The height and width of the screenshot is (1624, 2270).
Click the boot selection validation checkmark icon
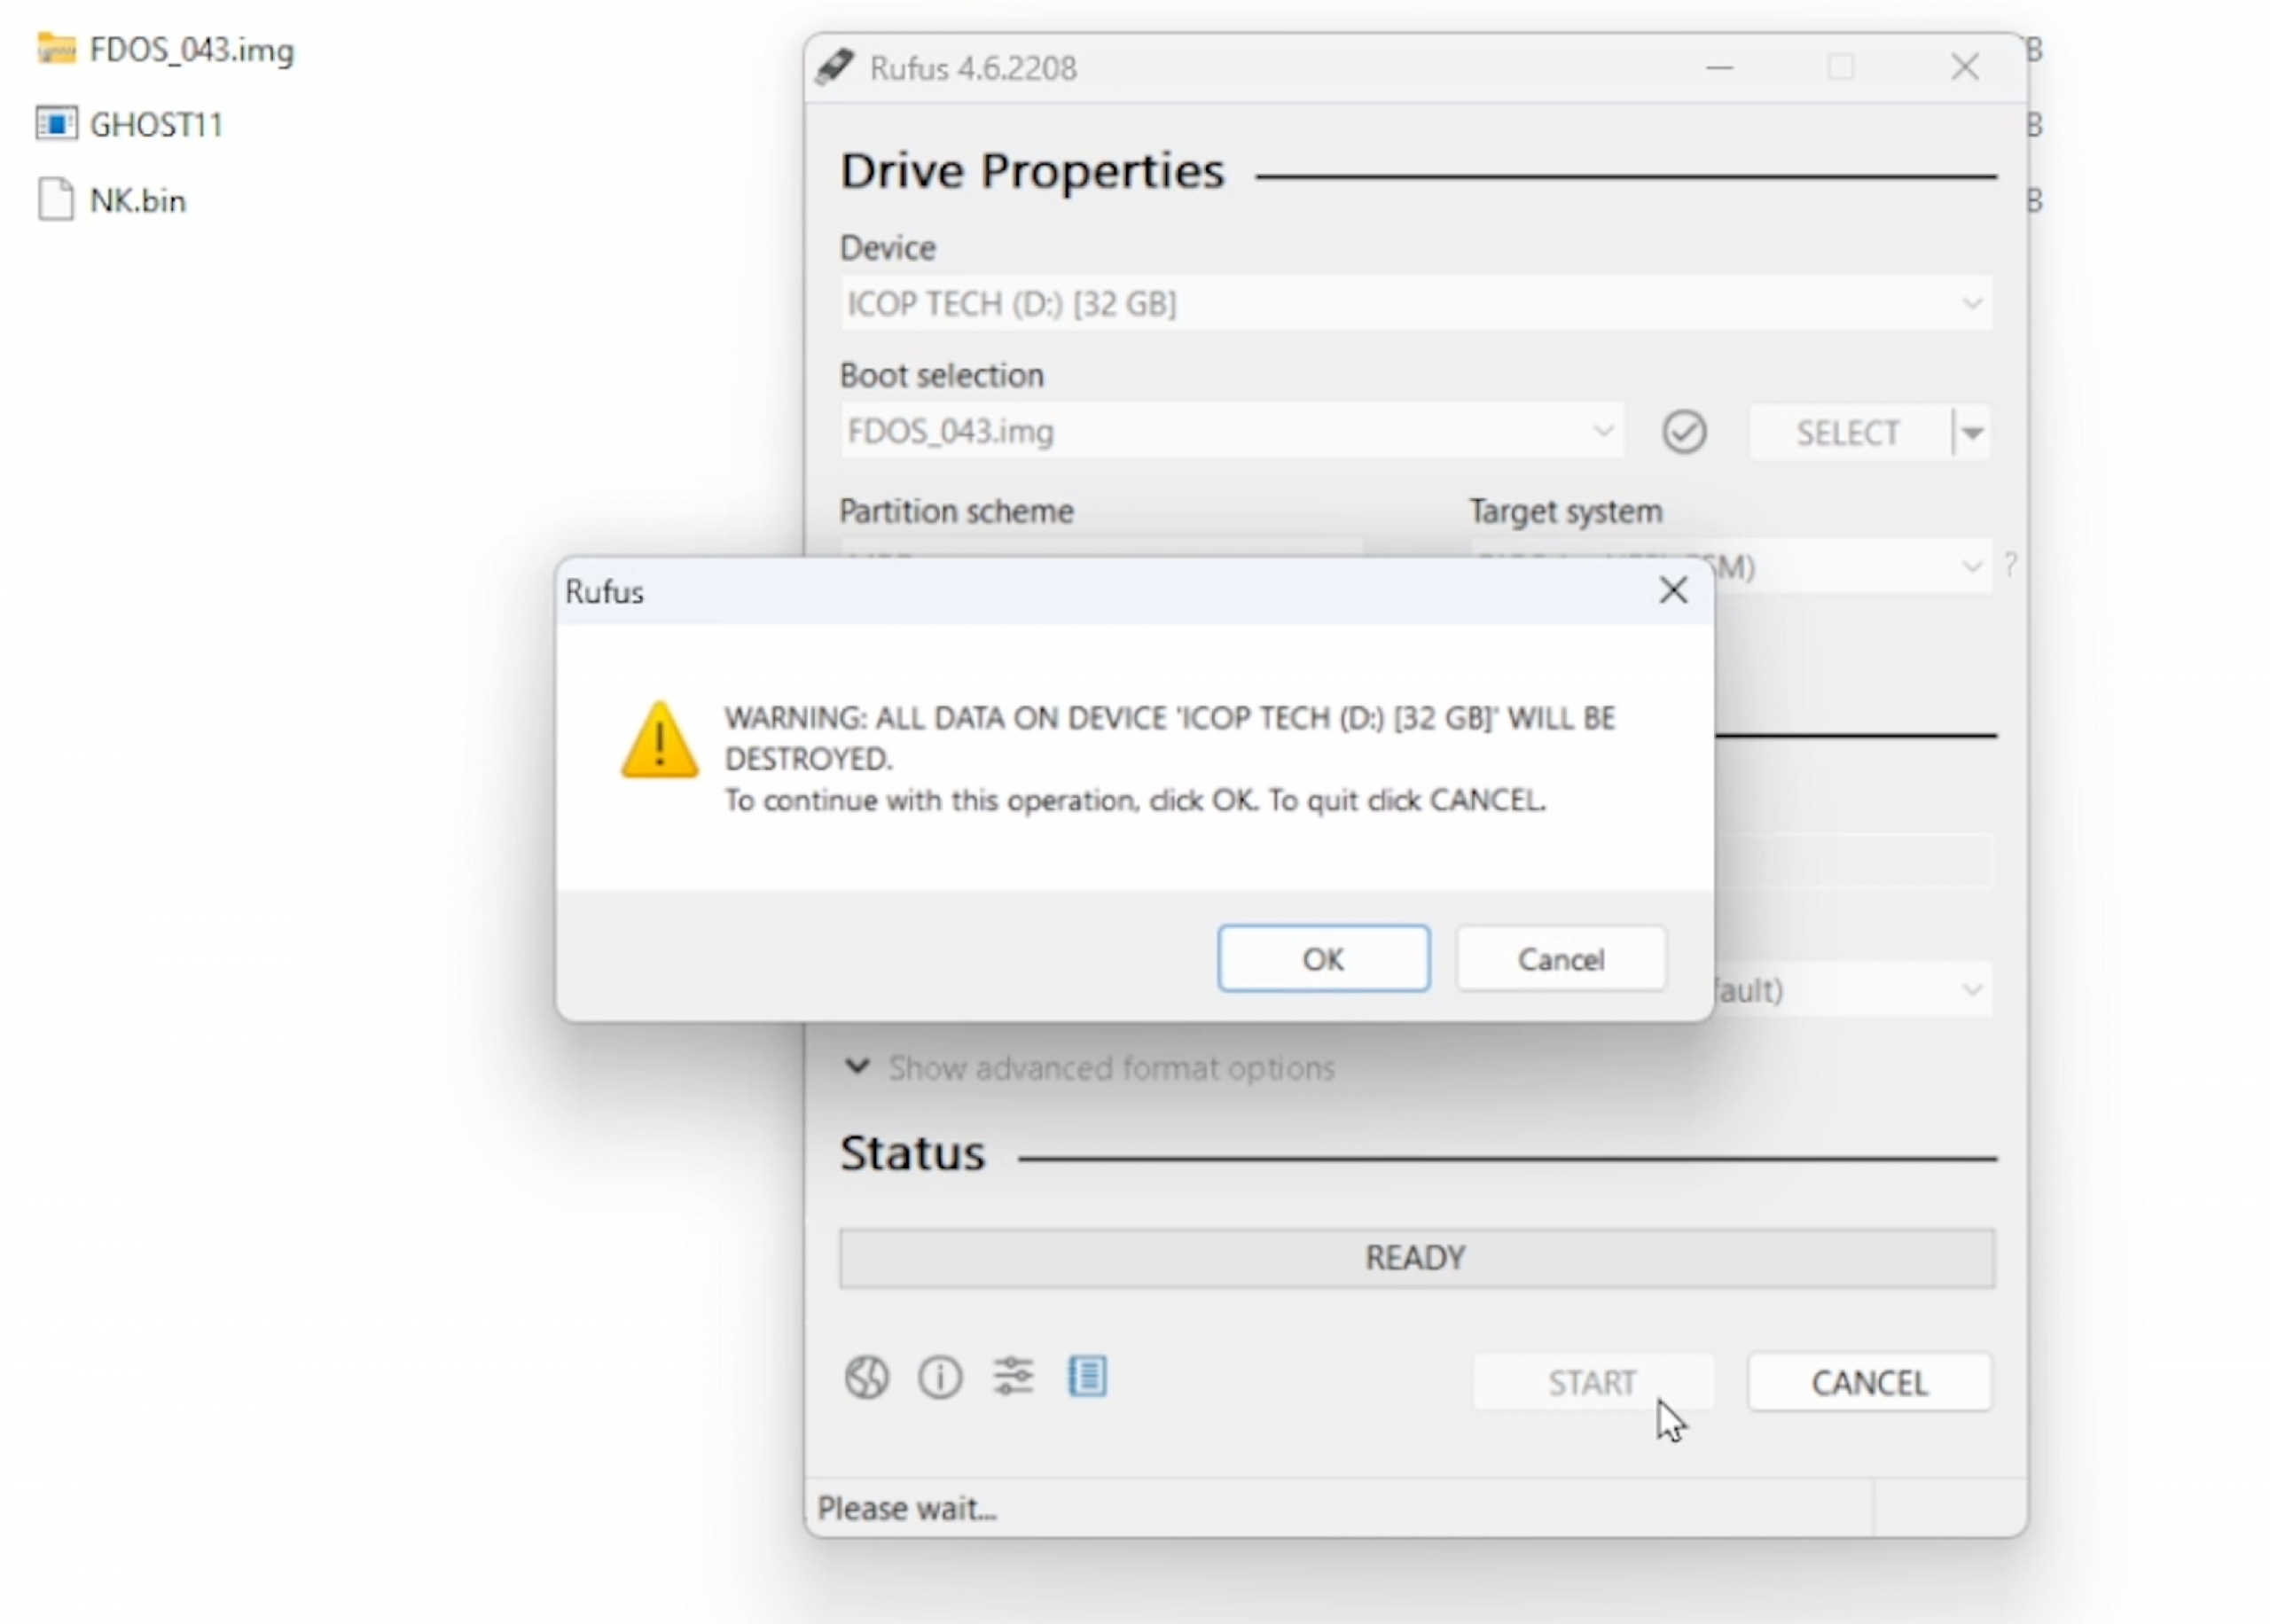pos(1684,431)
